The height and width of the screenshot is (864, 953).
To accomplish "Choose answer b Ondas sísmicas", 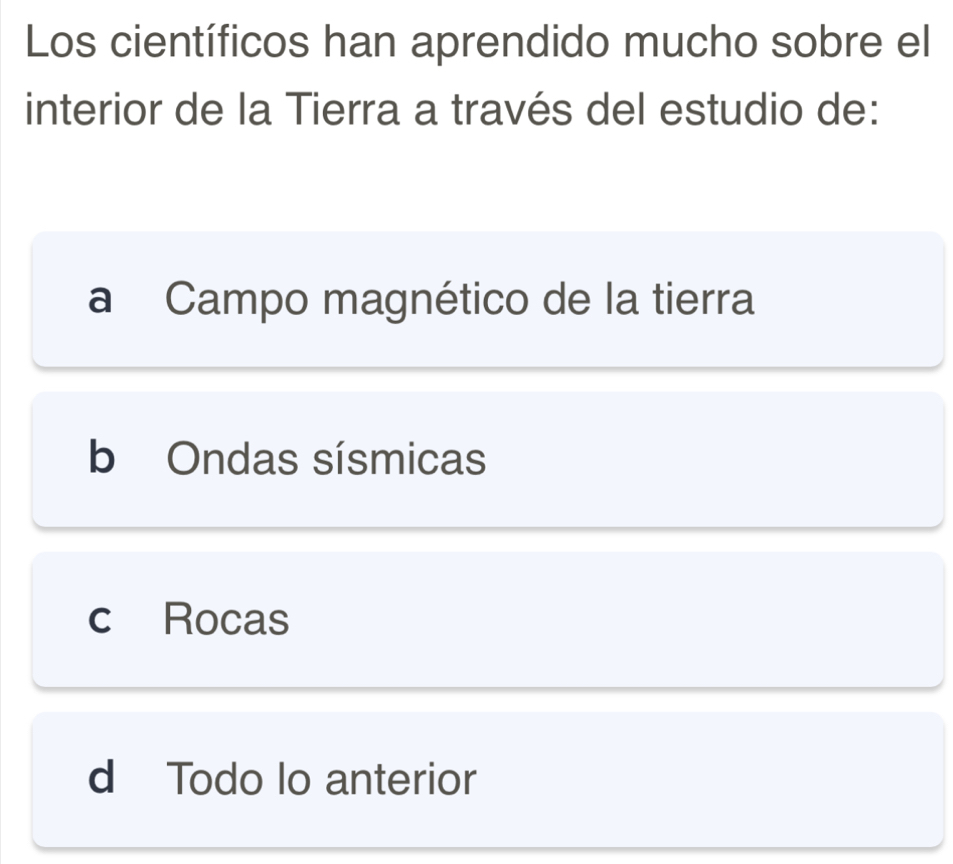I will click(x=488, y=460).
